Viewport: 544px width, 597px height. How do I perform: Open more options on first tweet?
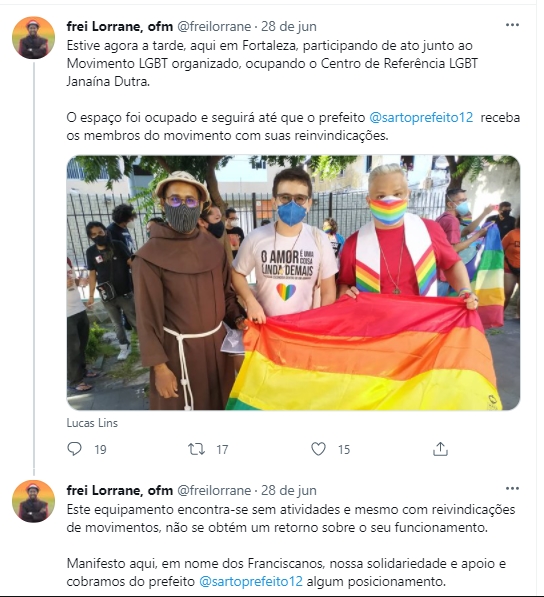512,25
